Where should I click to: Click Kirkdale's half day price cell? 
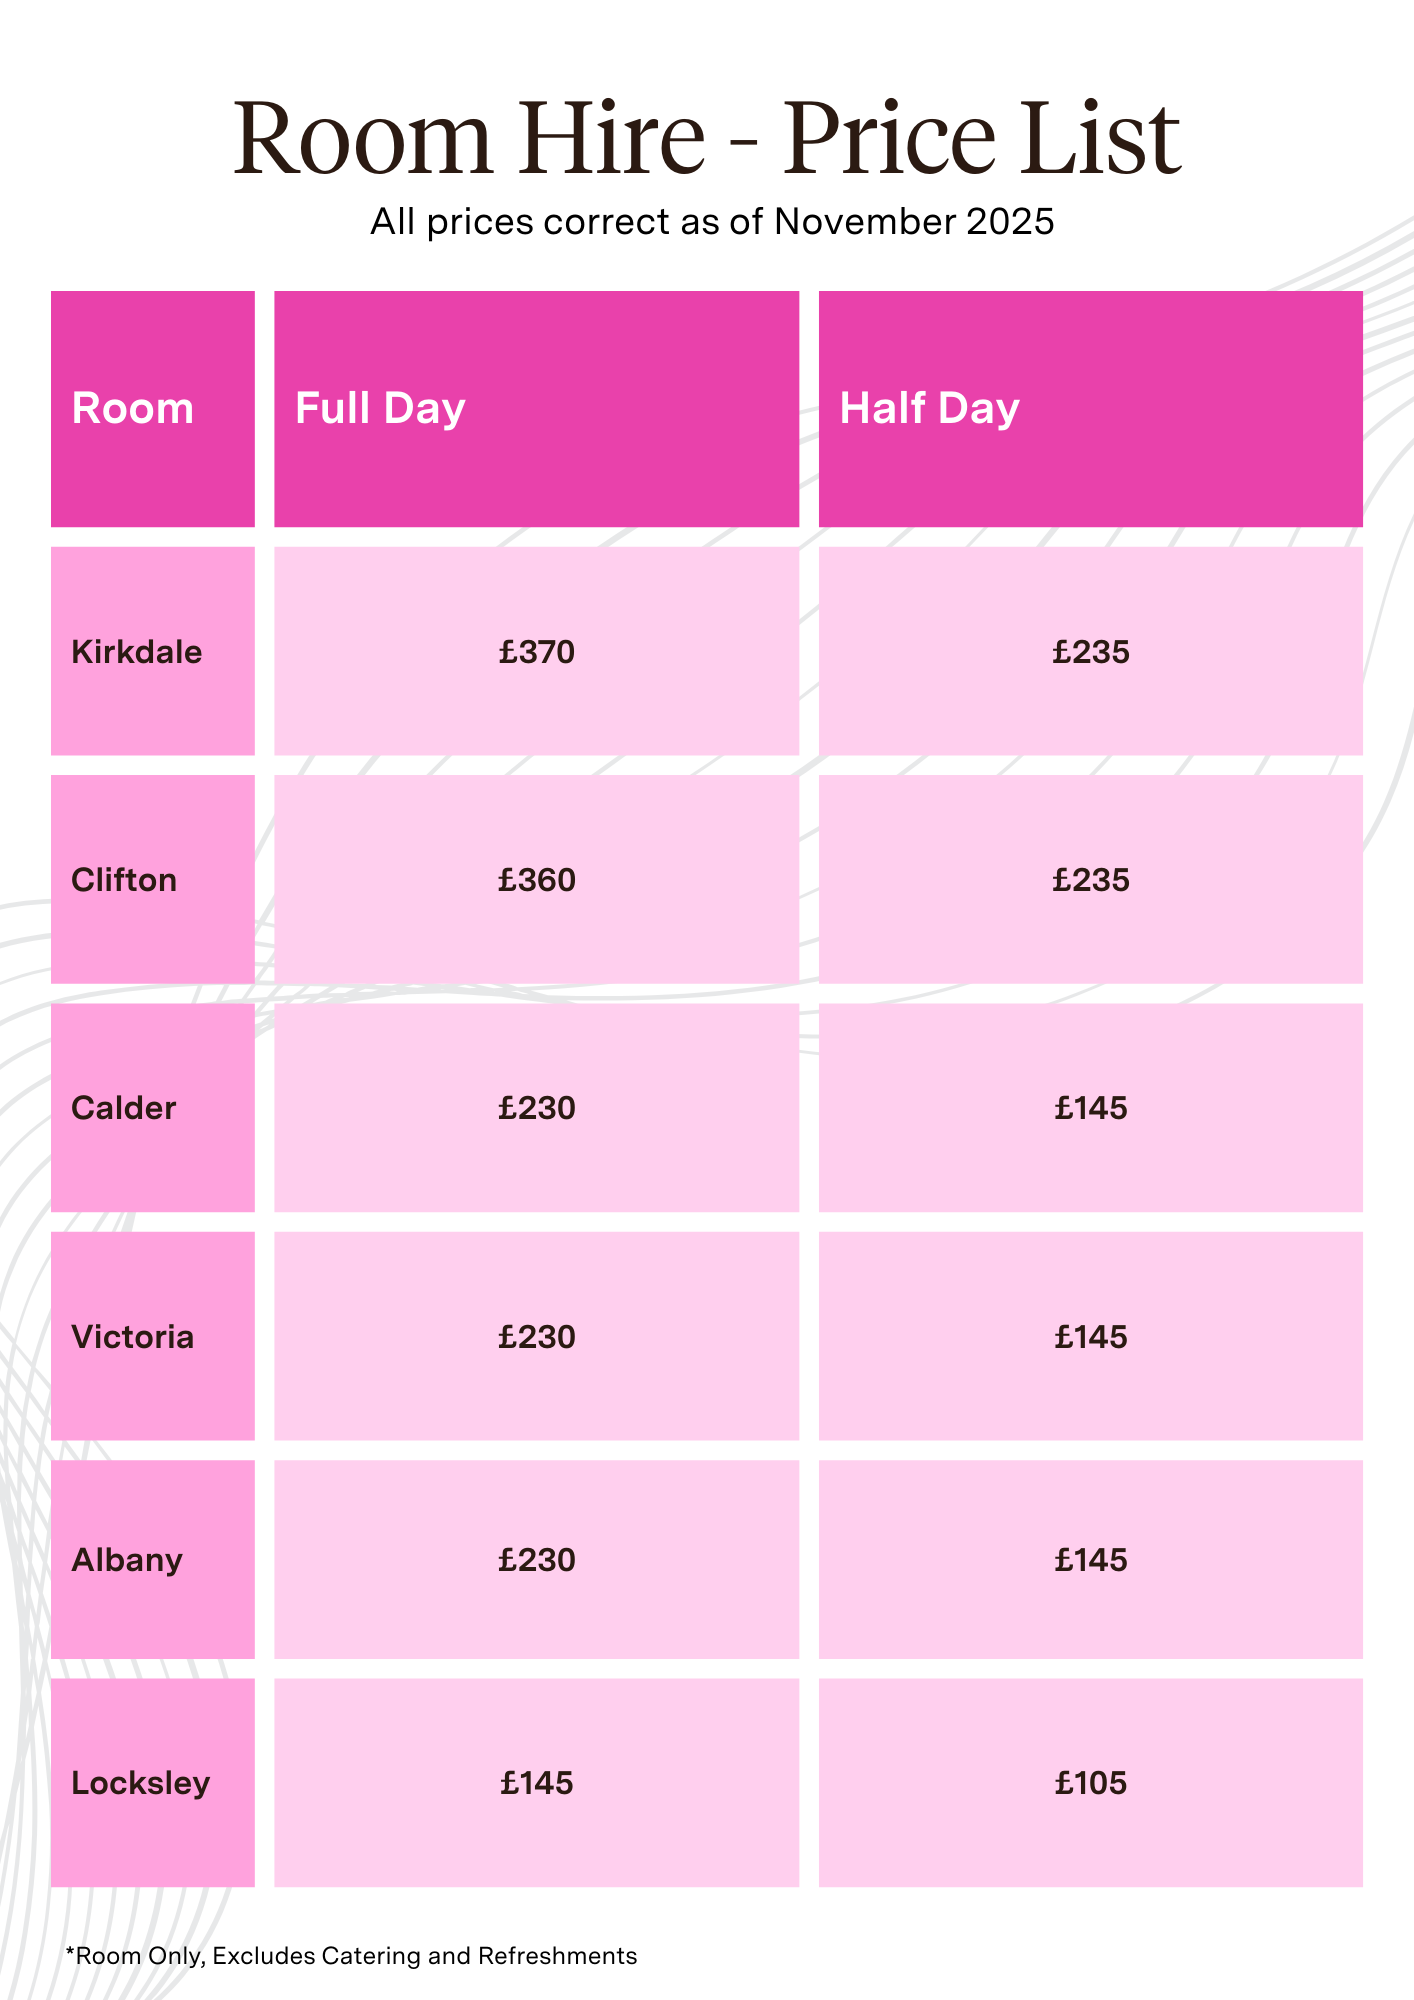tap(1090, 652)
